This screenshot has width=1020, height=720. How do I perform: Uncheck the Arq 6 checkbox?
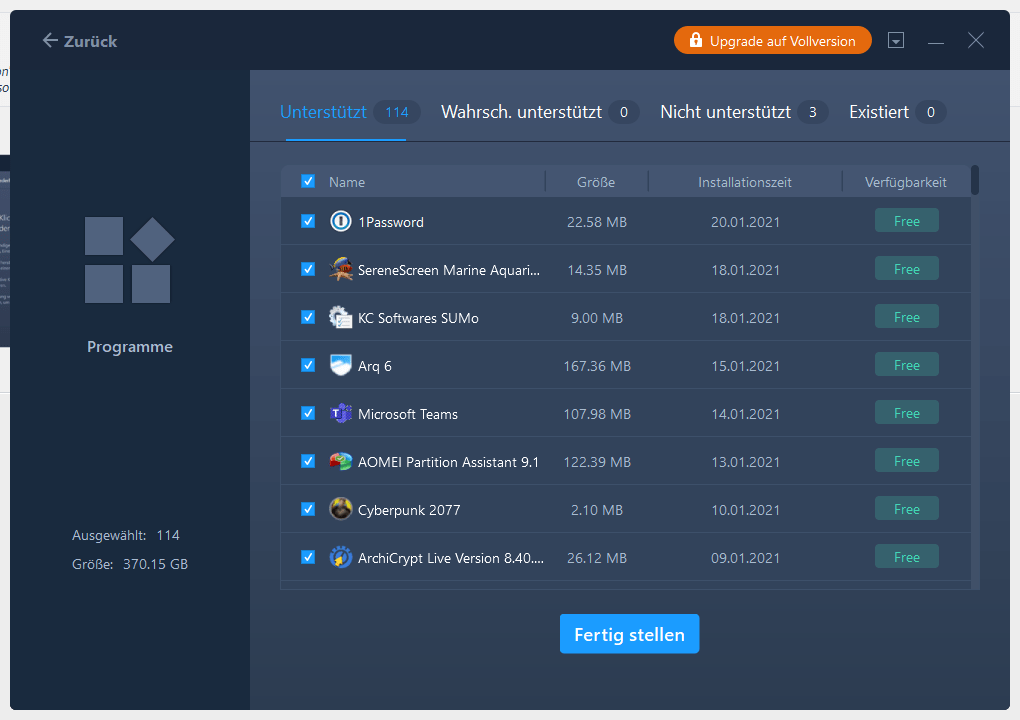pyautogui.click(x=308, y=366)
